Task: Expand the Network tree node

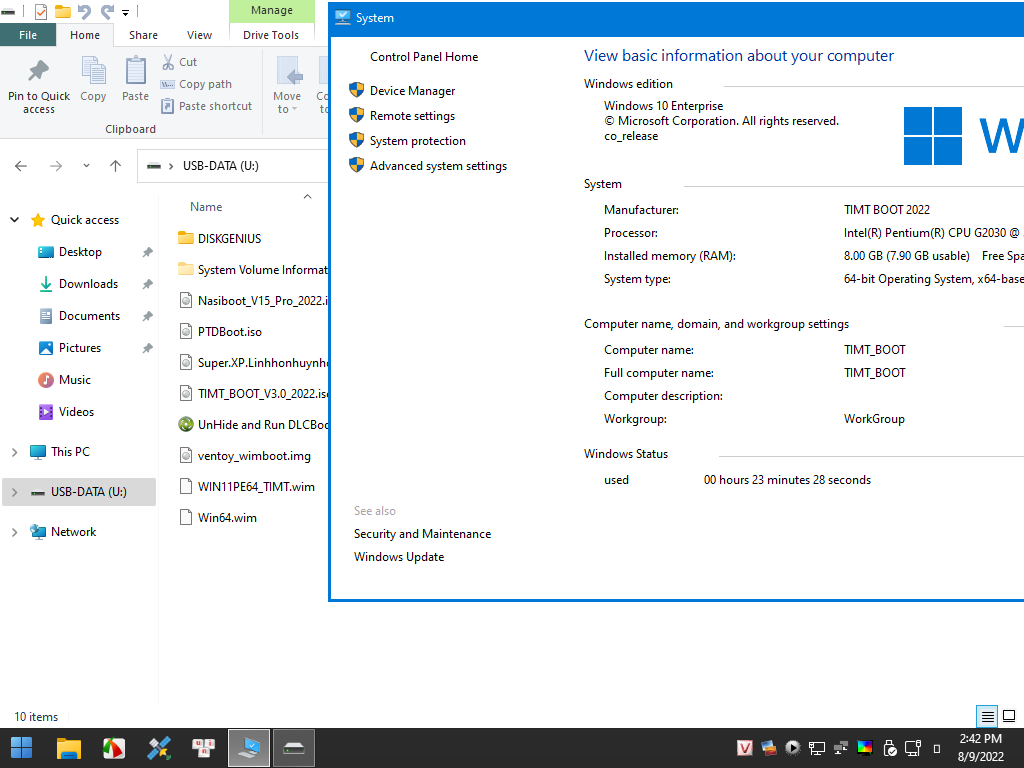Action: pyautogui.click(x=14, y=532)
